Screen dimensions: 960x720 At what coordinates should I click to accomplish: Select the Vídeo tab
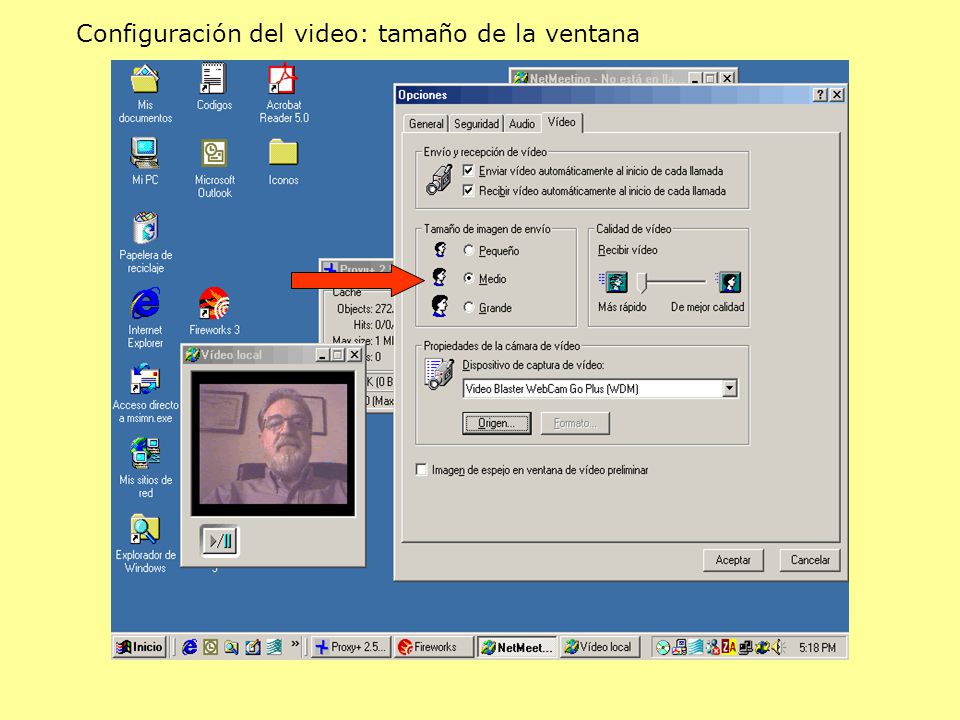(x=561, y=122)
